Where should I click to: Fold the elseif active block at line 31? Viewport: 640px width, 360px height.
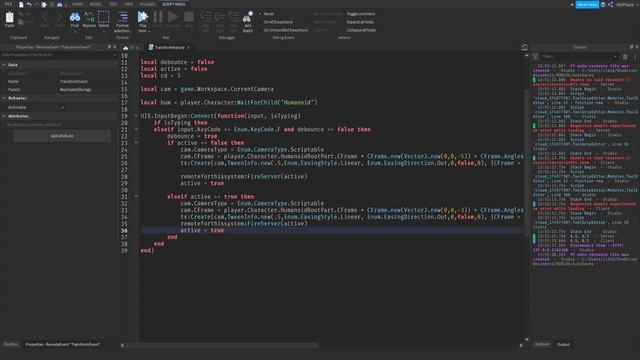point(136,197)
